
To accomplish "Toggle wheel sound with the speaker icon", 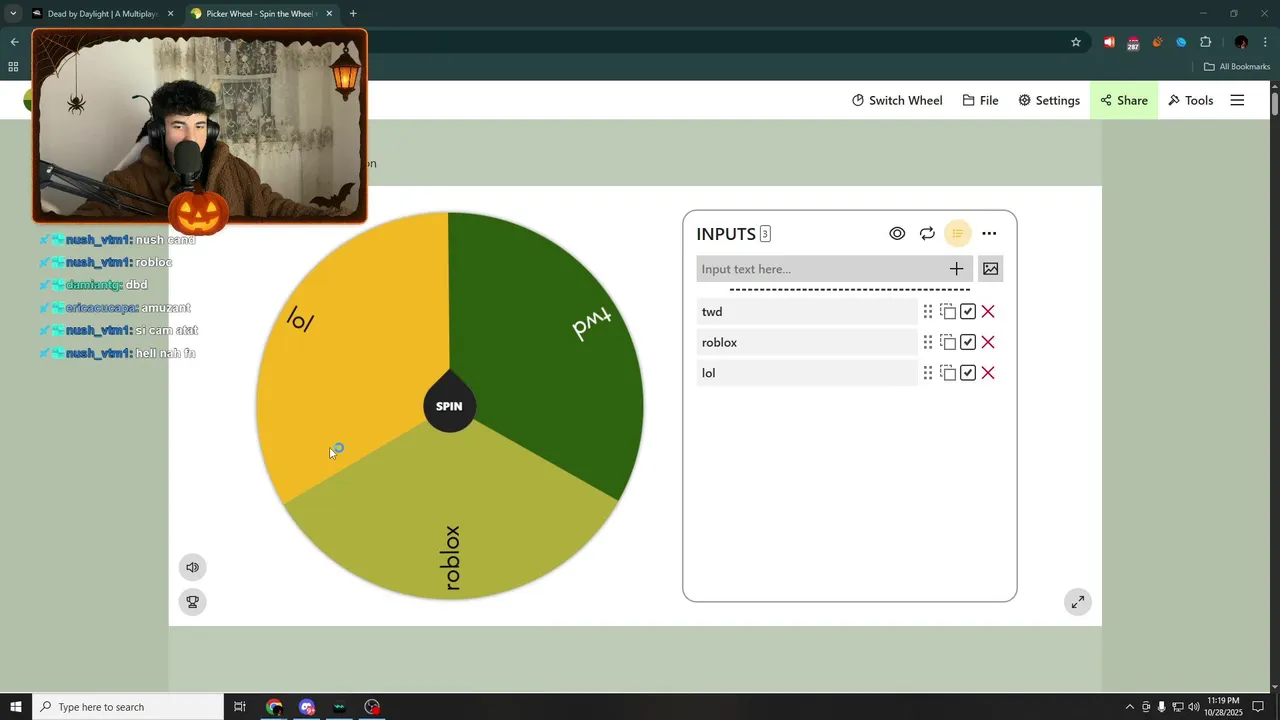I will pyautogui.click(x=192, y=567).
